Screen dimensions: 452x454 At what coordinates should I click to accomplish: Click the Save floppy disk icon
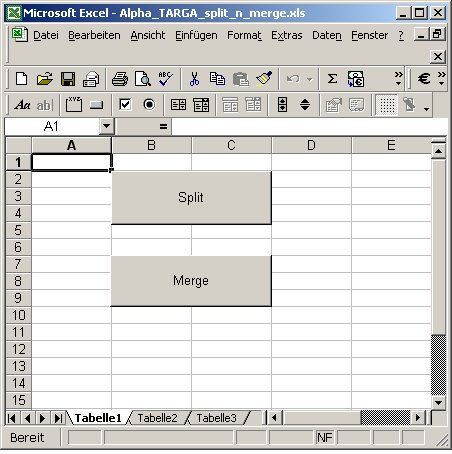[68, 79]
